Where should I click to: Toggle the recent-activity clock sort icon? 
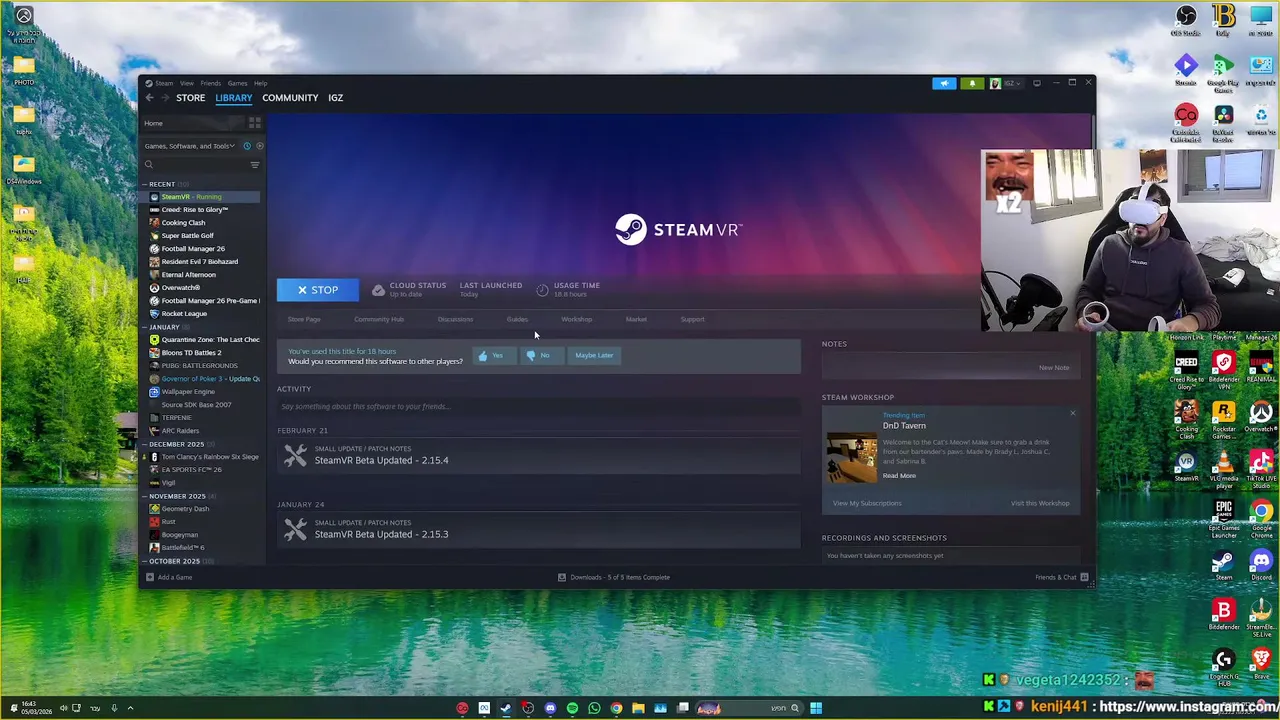point(247,146)
